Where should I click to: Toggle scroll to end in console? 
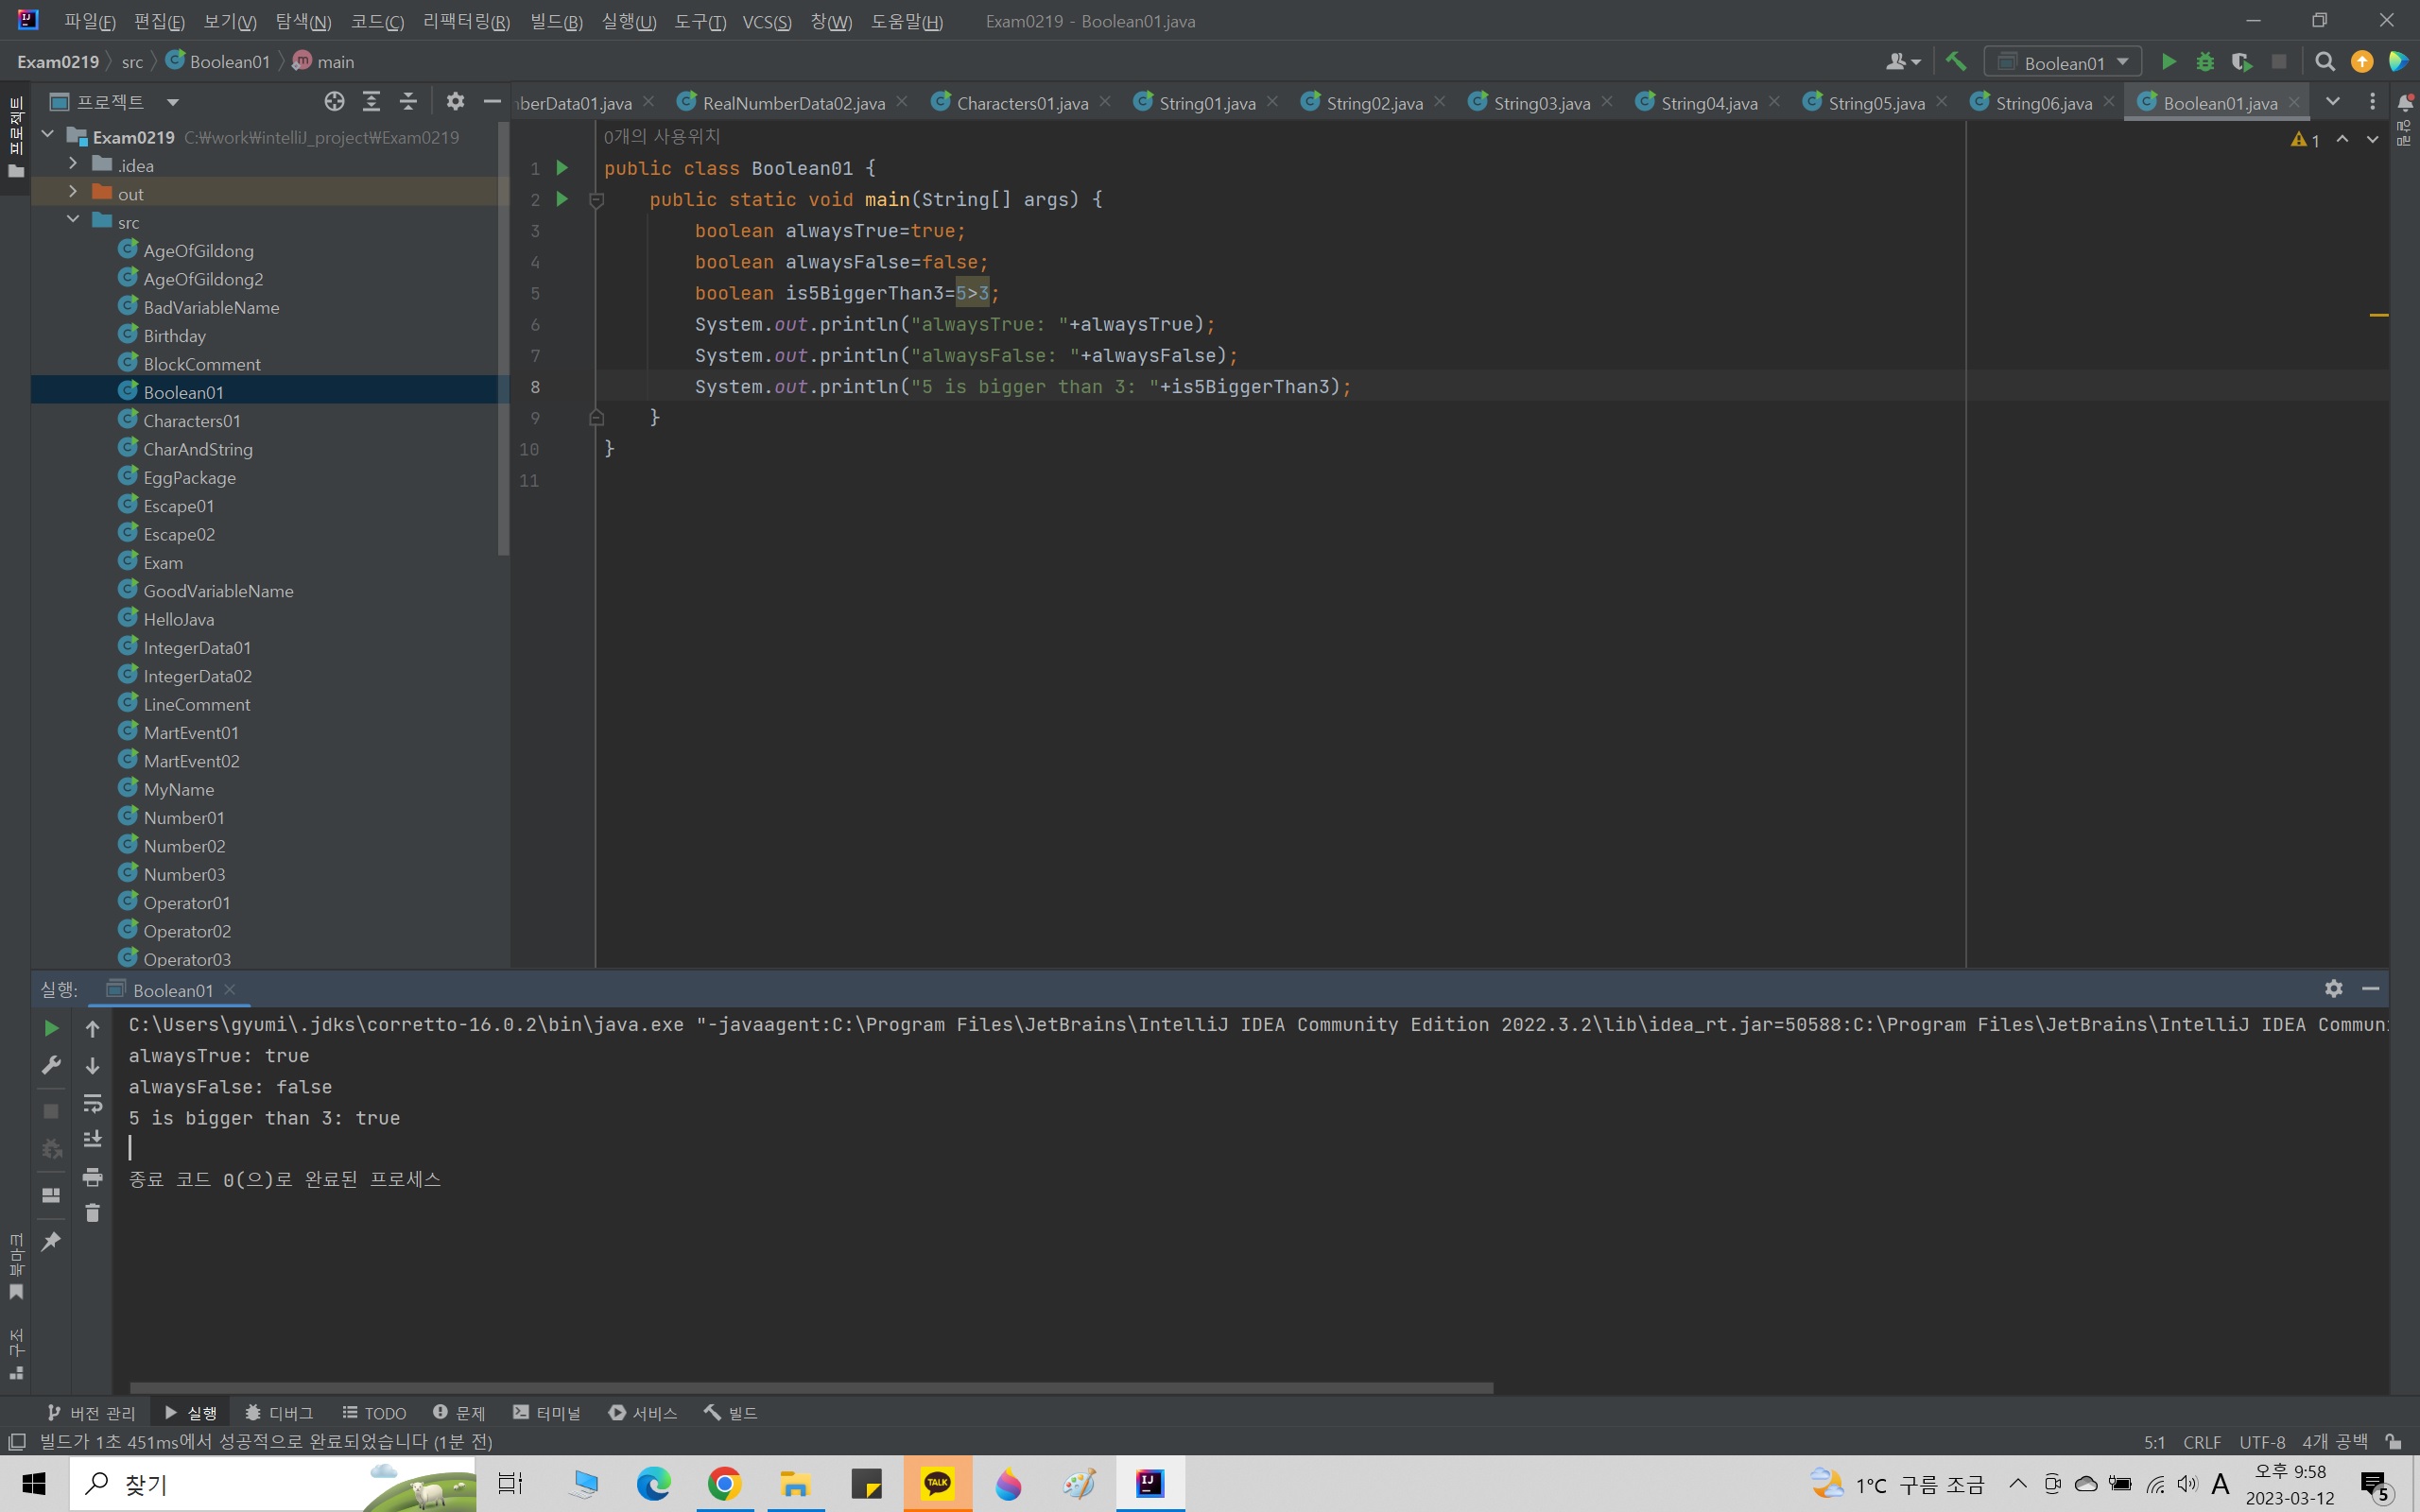tap(92, 1139)
